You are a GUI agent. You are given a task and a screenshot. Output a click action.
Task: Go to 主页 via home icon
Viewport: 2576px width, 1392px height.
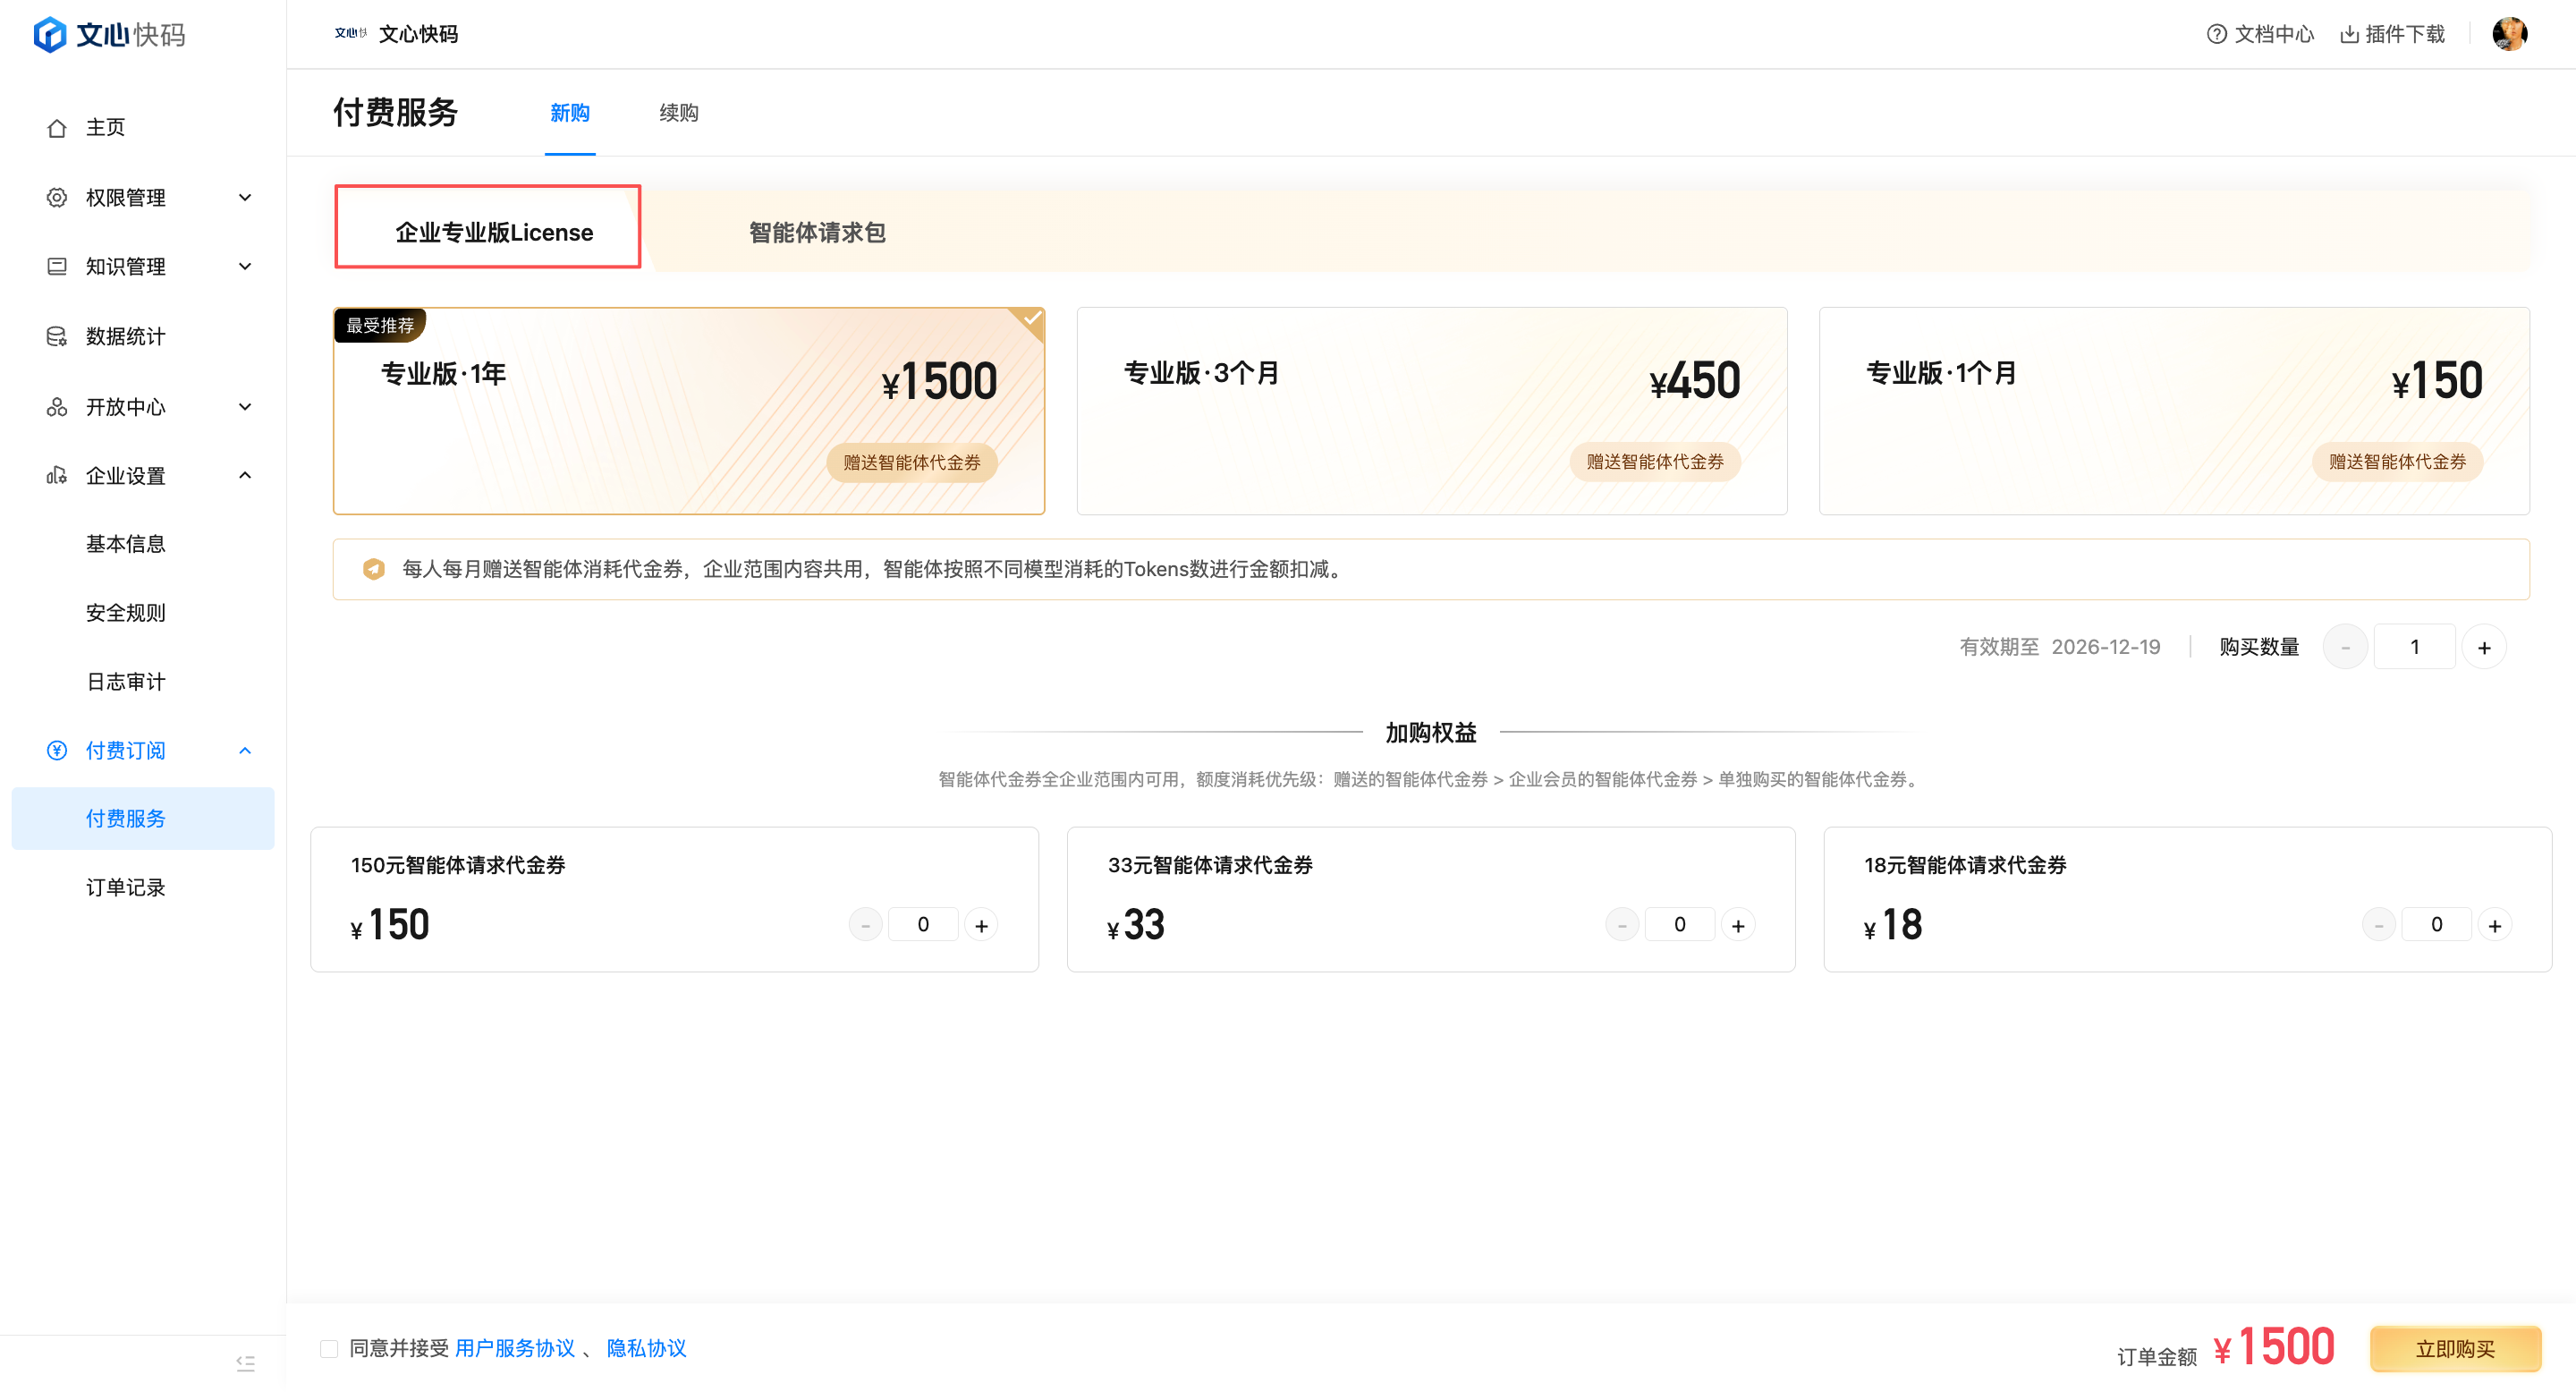57,128
